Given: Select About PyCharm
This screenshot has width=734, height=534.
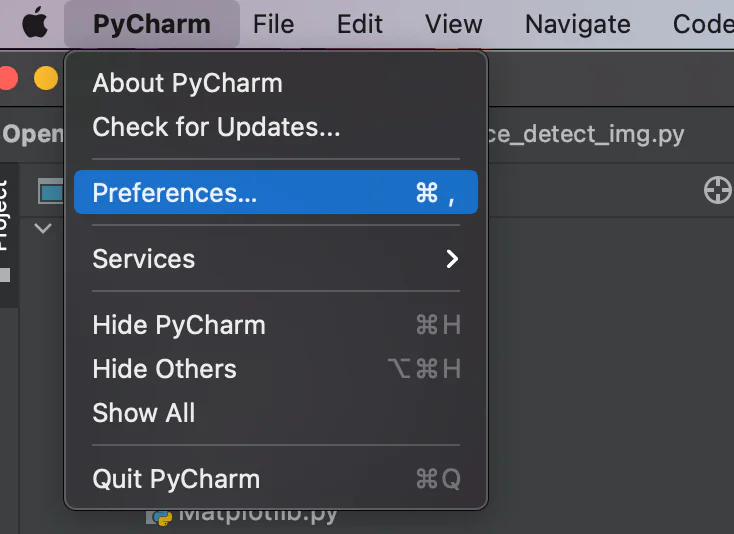Looking at the screenshot, I should pos(187,83).
